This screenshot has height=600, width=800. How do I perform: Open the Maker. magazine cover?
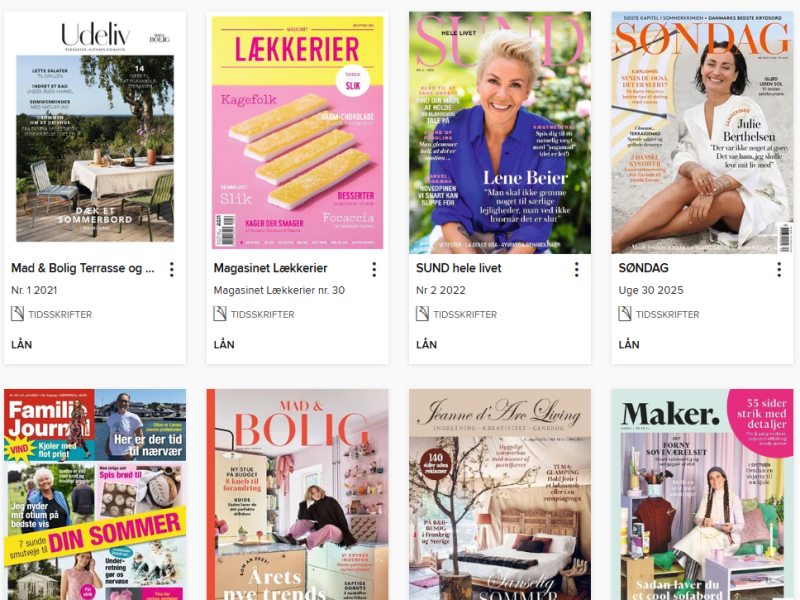click(x=703, y=494)
